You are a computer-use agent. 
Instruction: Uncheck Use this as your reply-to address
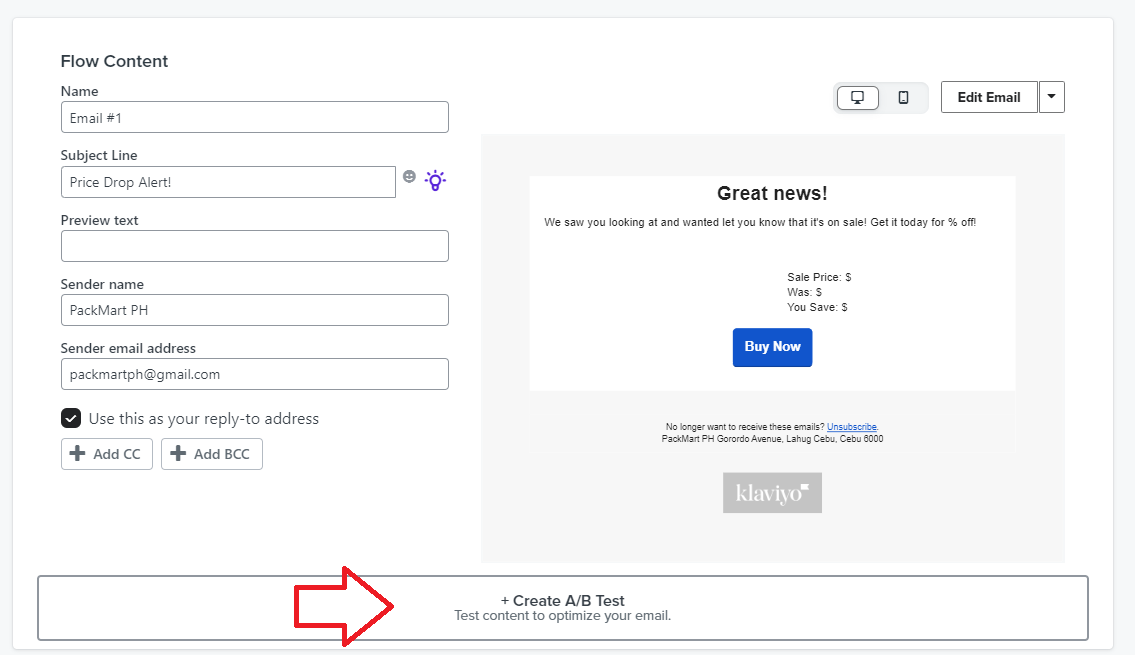pos(71,418)
